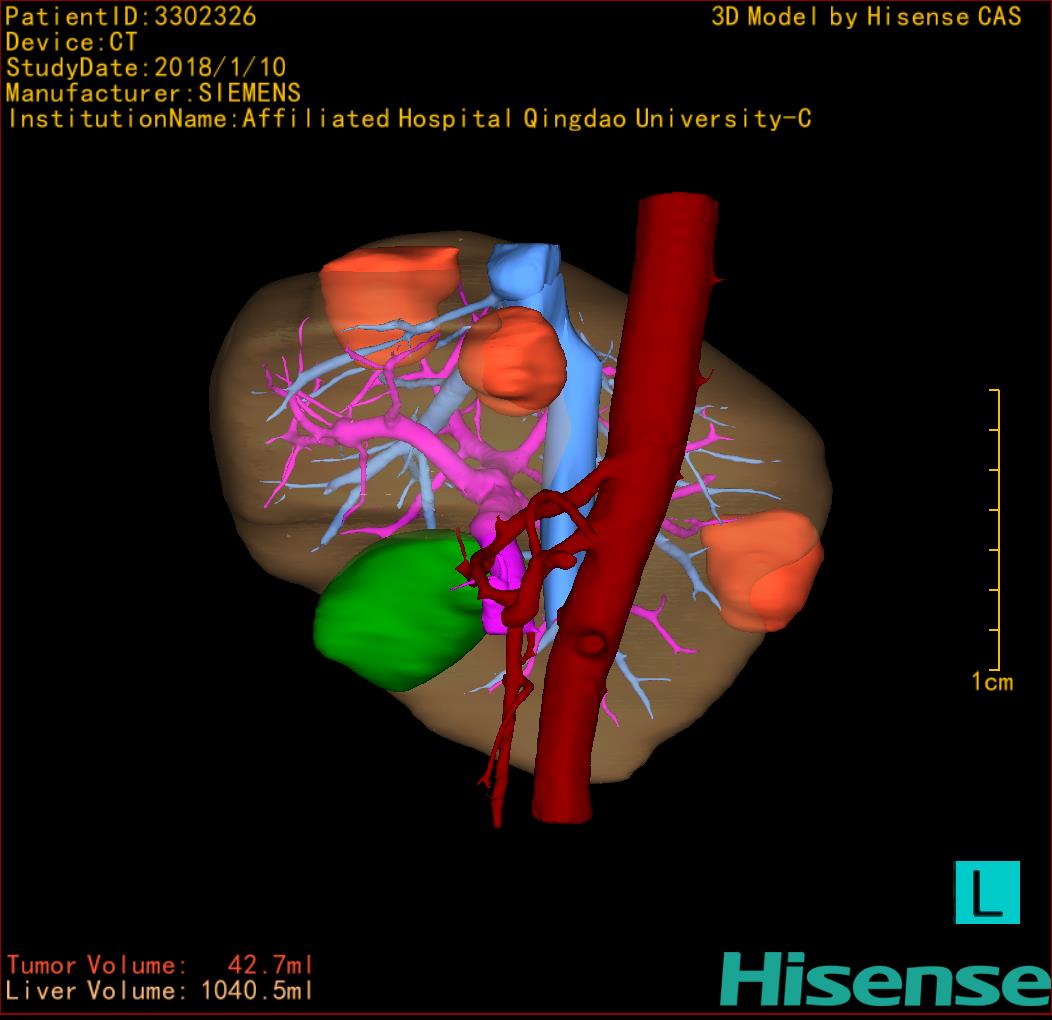Click the Device:CT label
Viewport: 1052px width, 1020px height.
tap(71, 42)
